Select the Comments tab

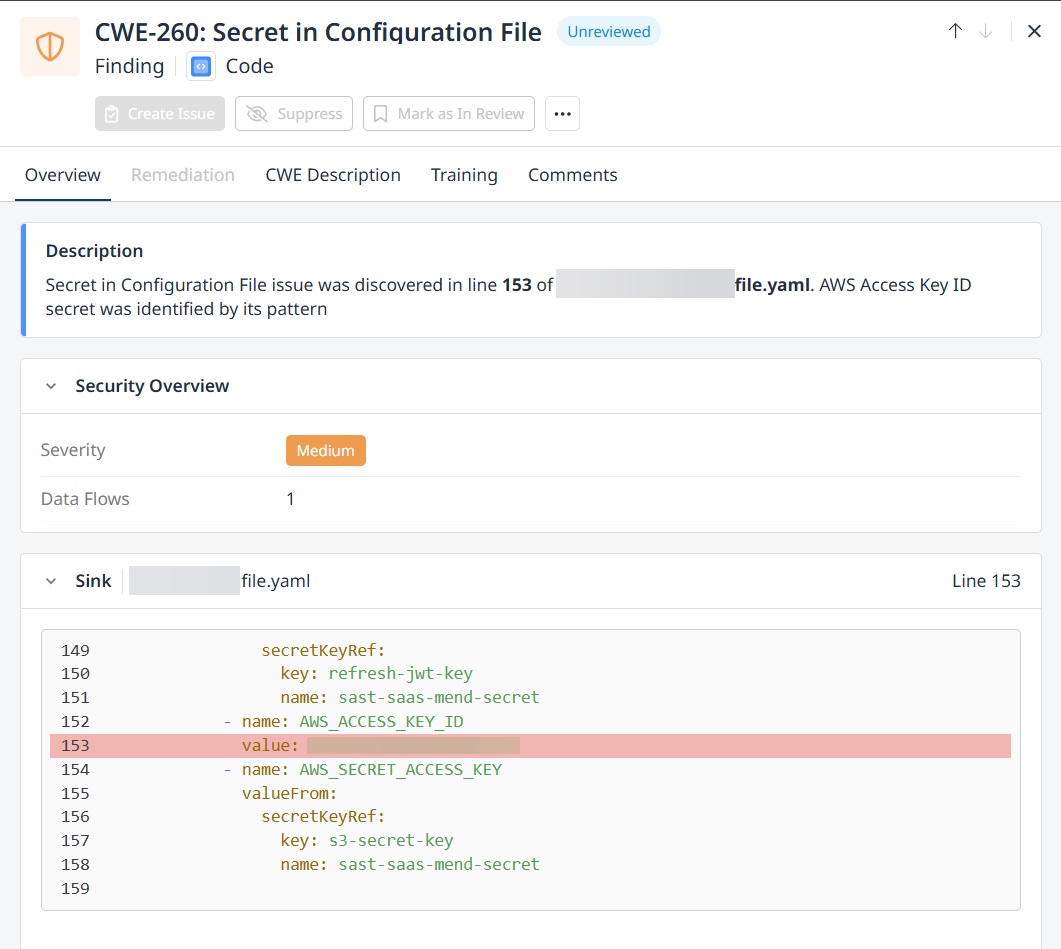(572, 174)
